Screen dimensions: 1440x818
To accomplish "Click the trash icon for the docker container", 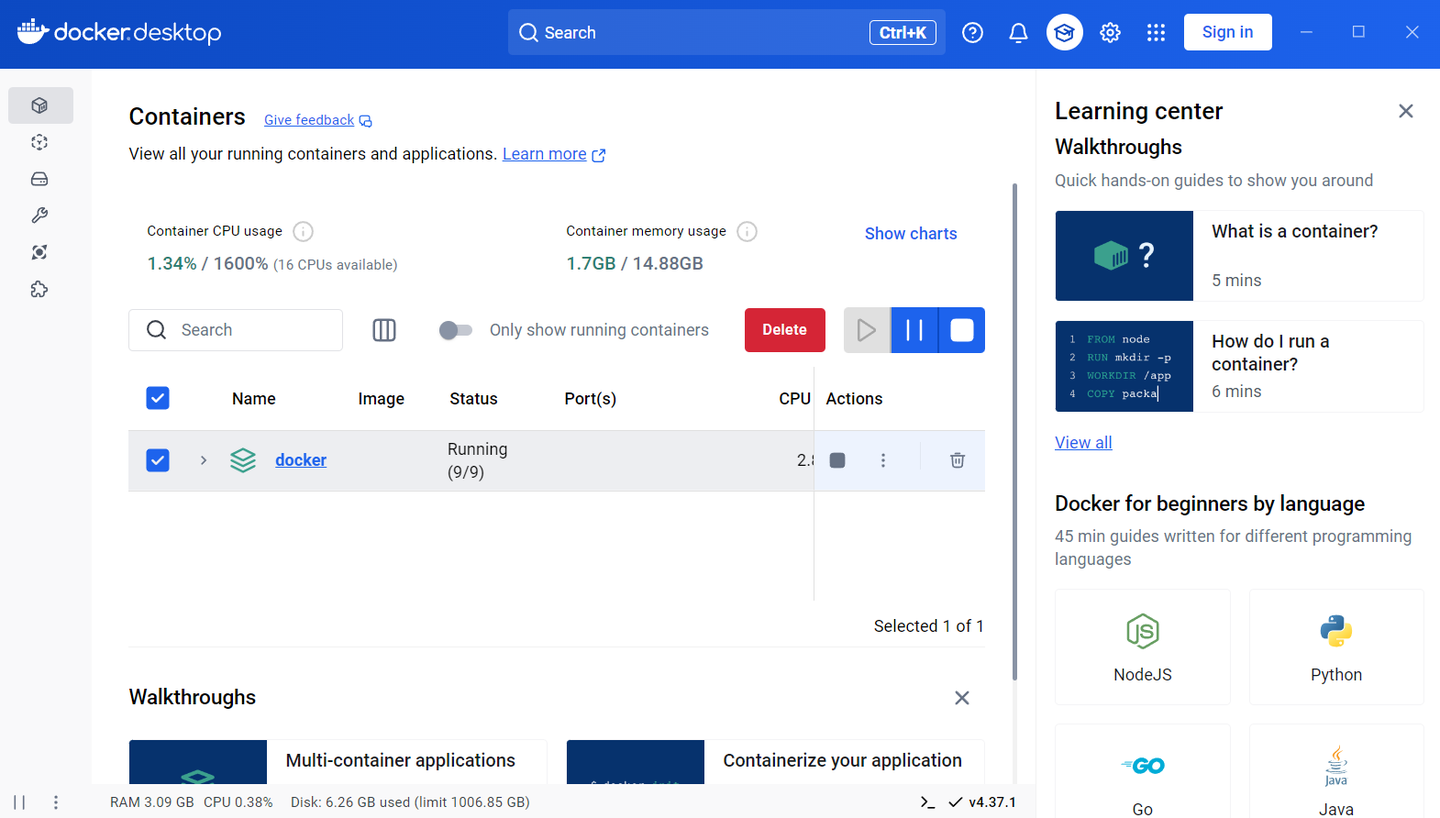I will point(957,460).
